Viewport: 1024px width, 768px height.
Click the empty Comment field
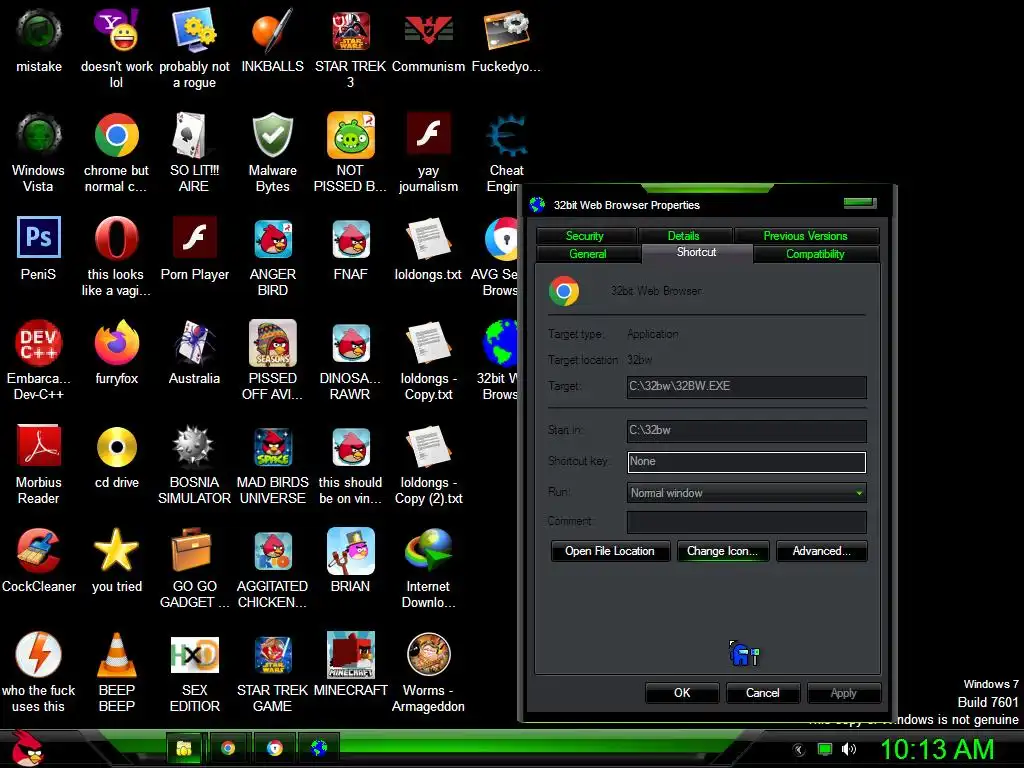(746, 522)
